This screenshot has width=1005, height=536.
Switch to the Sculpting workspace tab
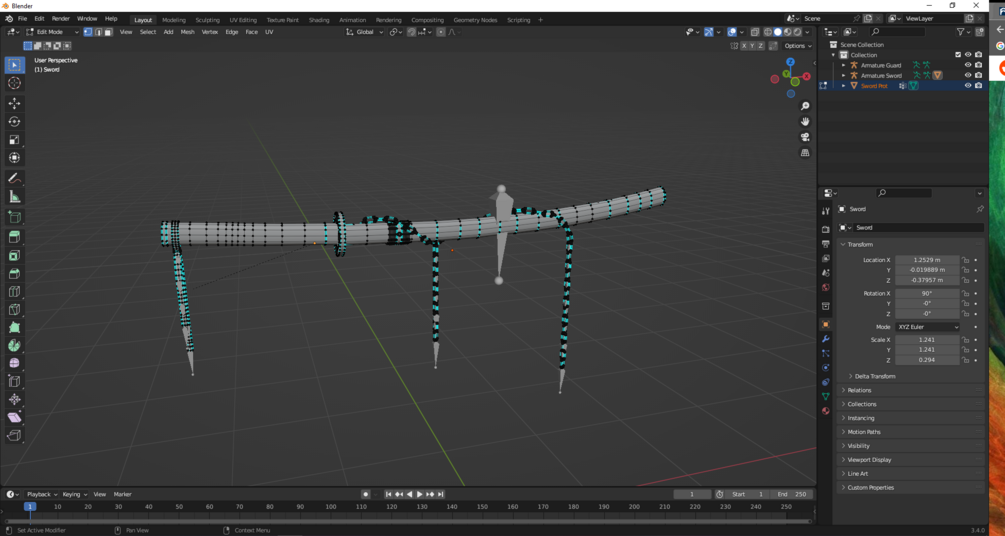(x=207, y=20)
